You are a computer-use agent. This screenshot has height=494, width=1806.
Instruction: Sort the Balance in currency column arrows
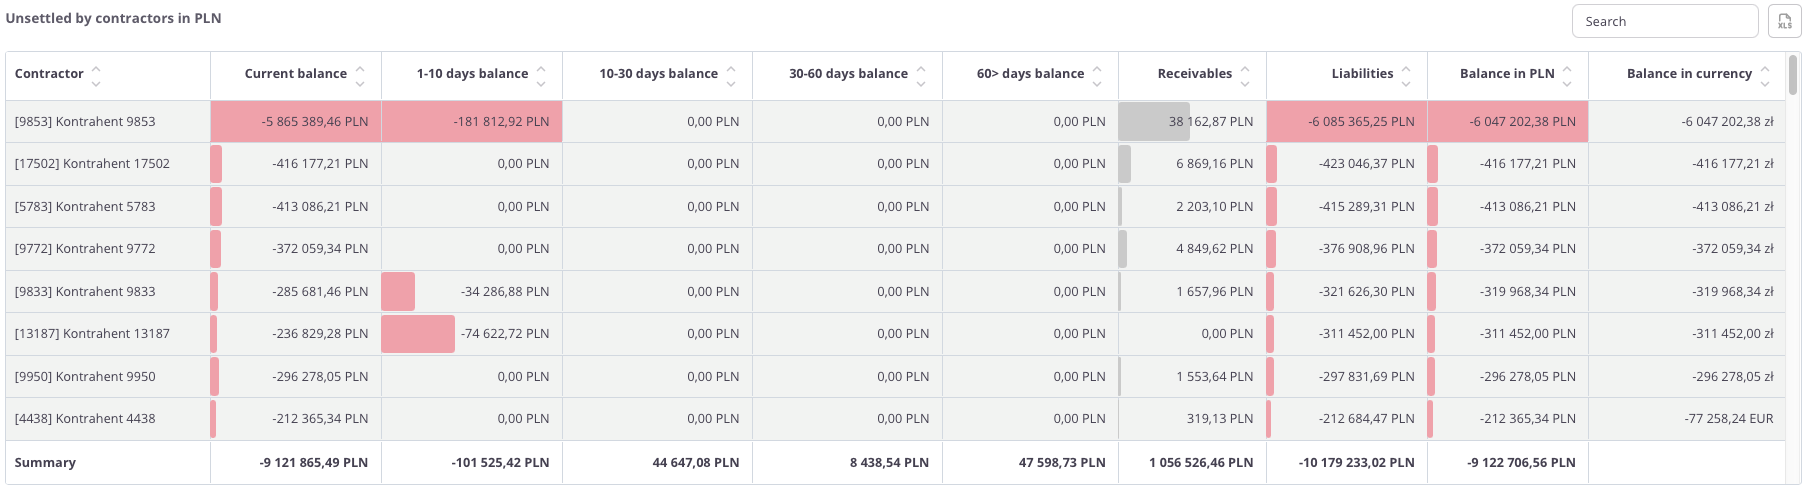1765,75
